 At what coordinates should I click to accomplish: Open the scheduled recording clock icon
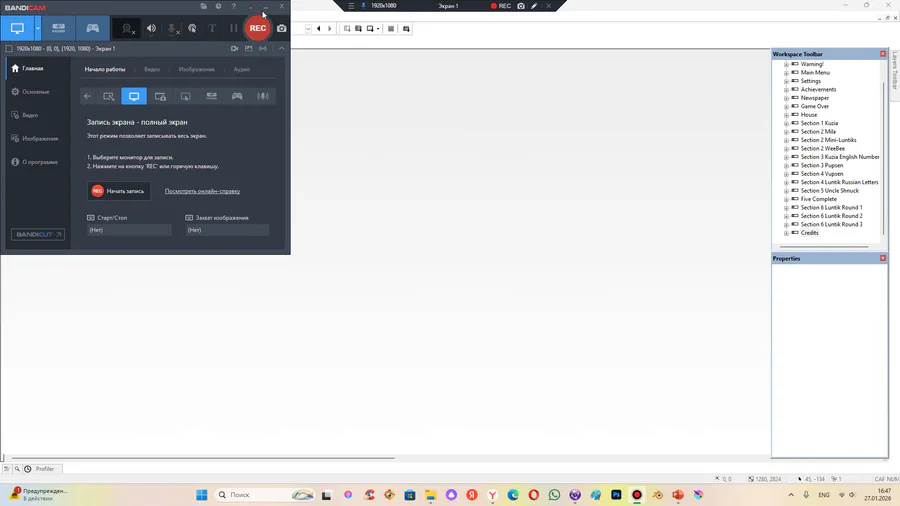click(x=218, y=6)
